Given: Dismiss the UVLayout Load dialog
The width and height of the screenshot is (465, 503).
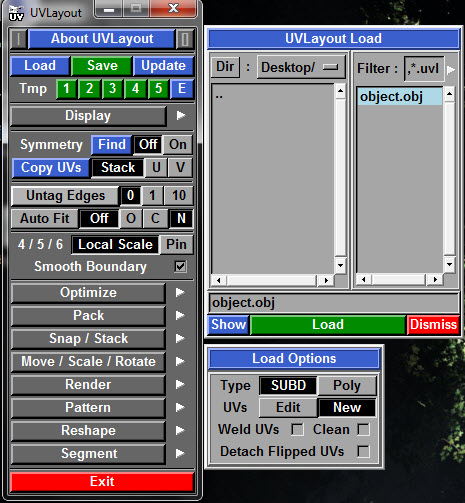Looking at the screenshot, I should coord(433,325).
